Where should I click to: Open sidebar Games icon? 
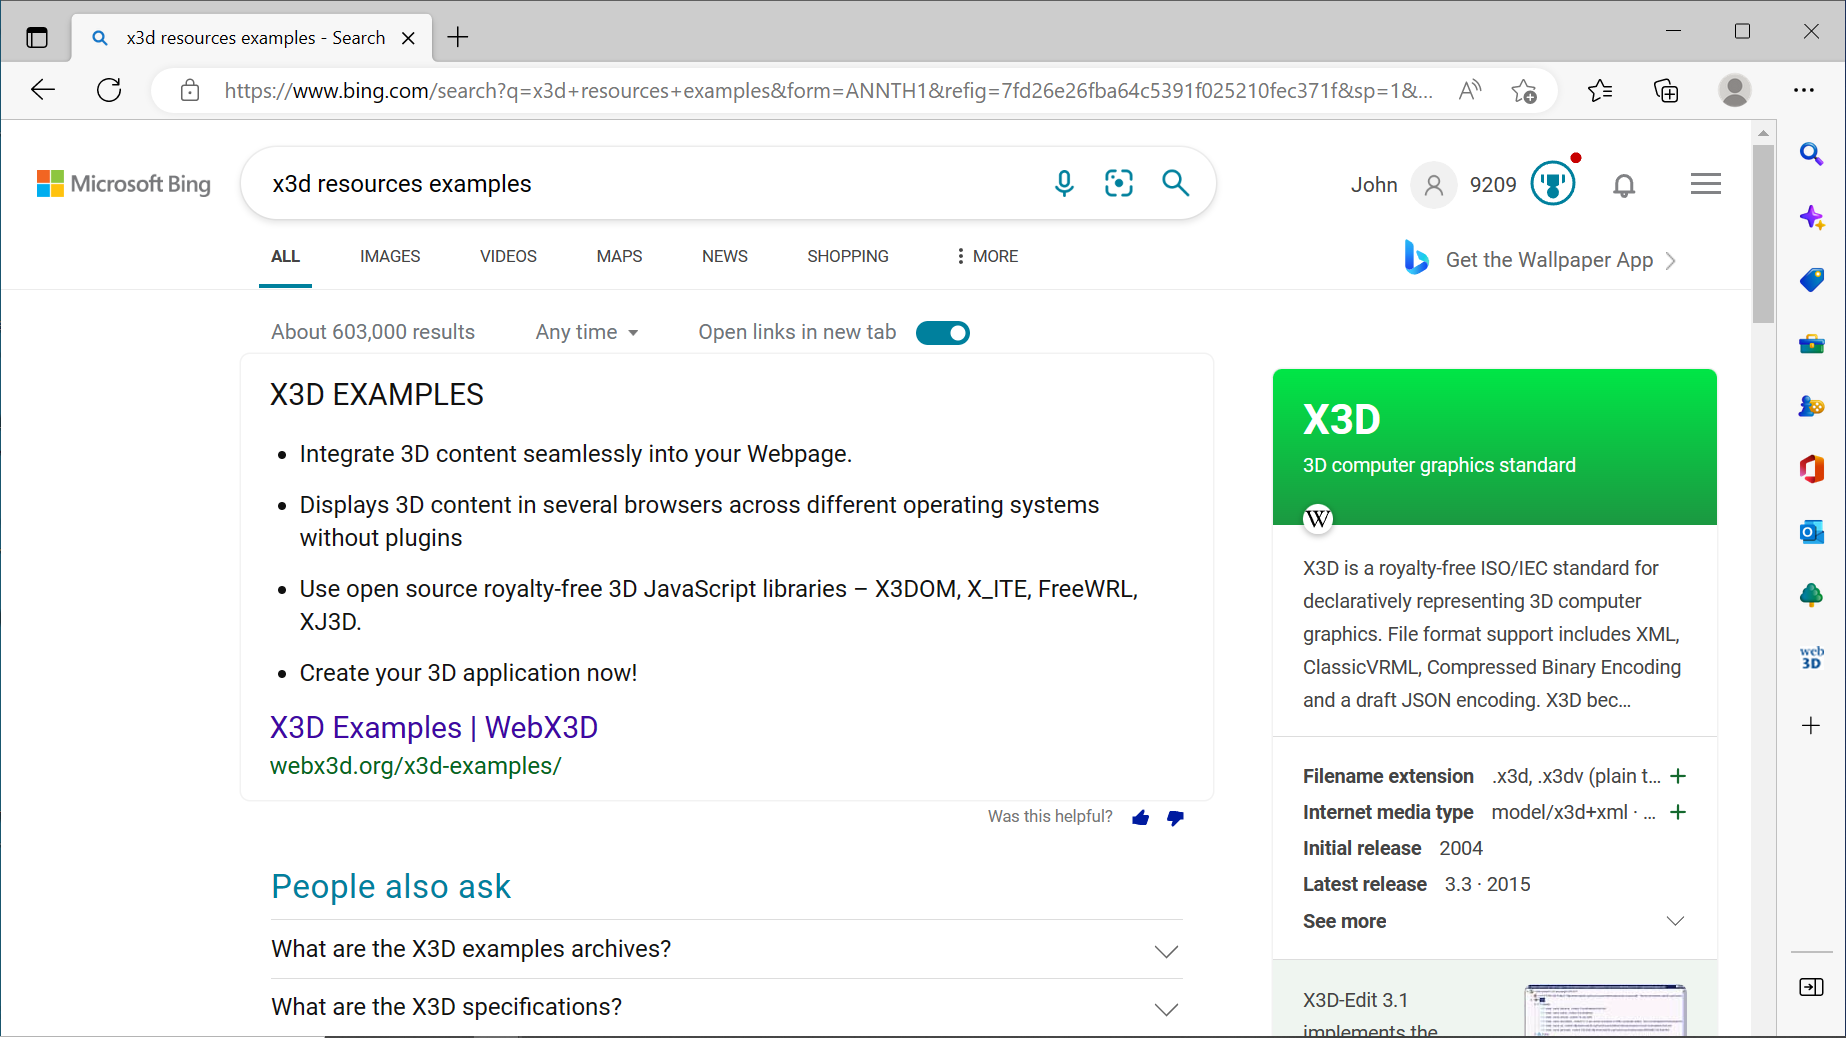click(x=1811, y=406)
